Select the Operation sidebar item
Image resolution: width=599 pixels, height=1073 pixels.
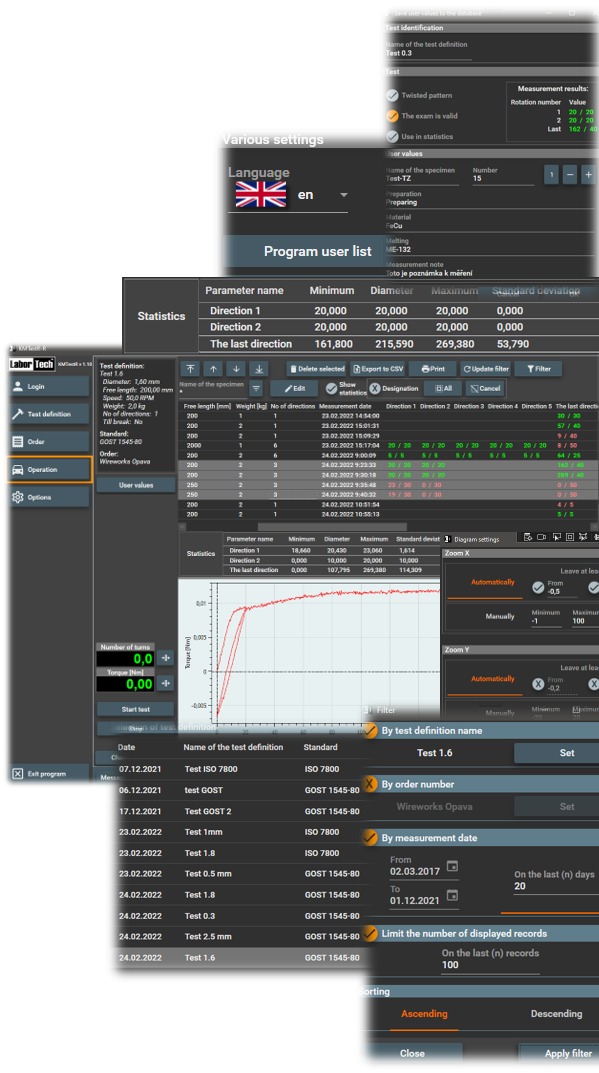tap(49, 469)
